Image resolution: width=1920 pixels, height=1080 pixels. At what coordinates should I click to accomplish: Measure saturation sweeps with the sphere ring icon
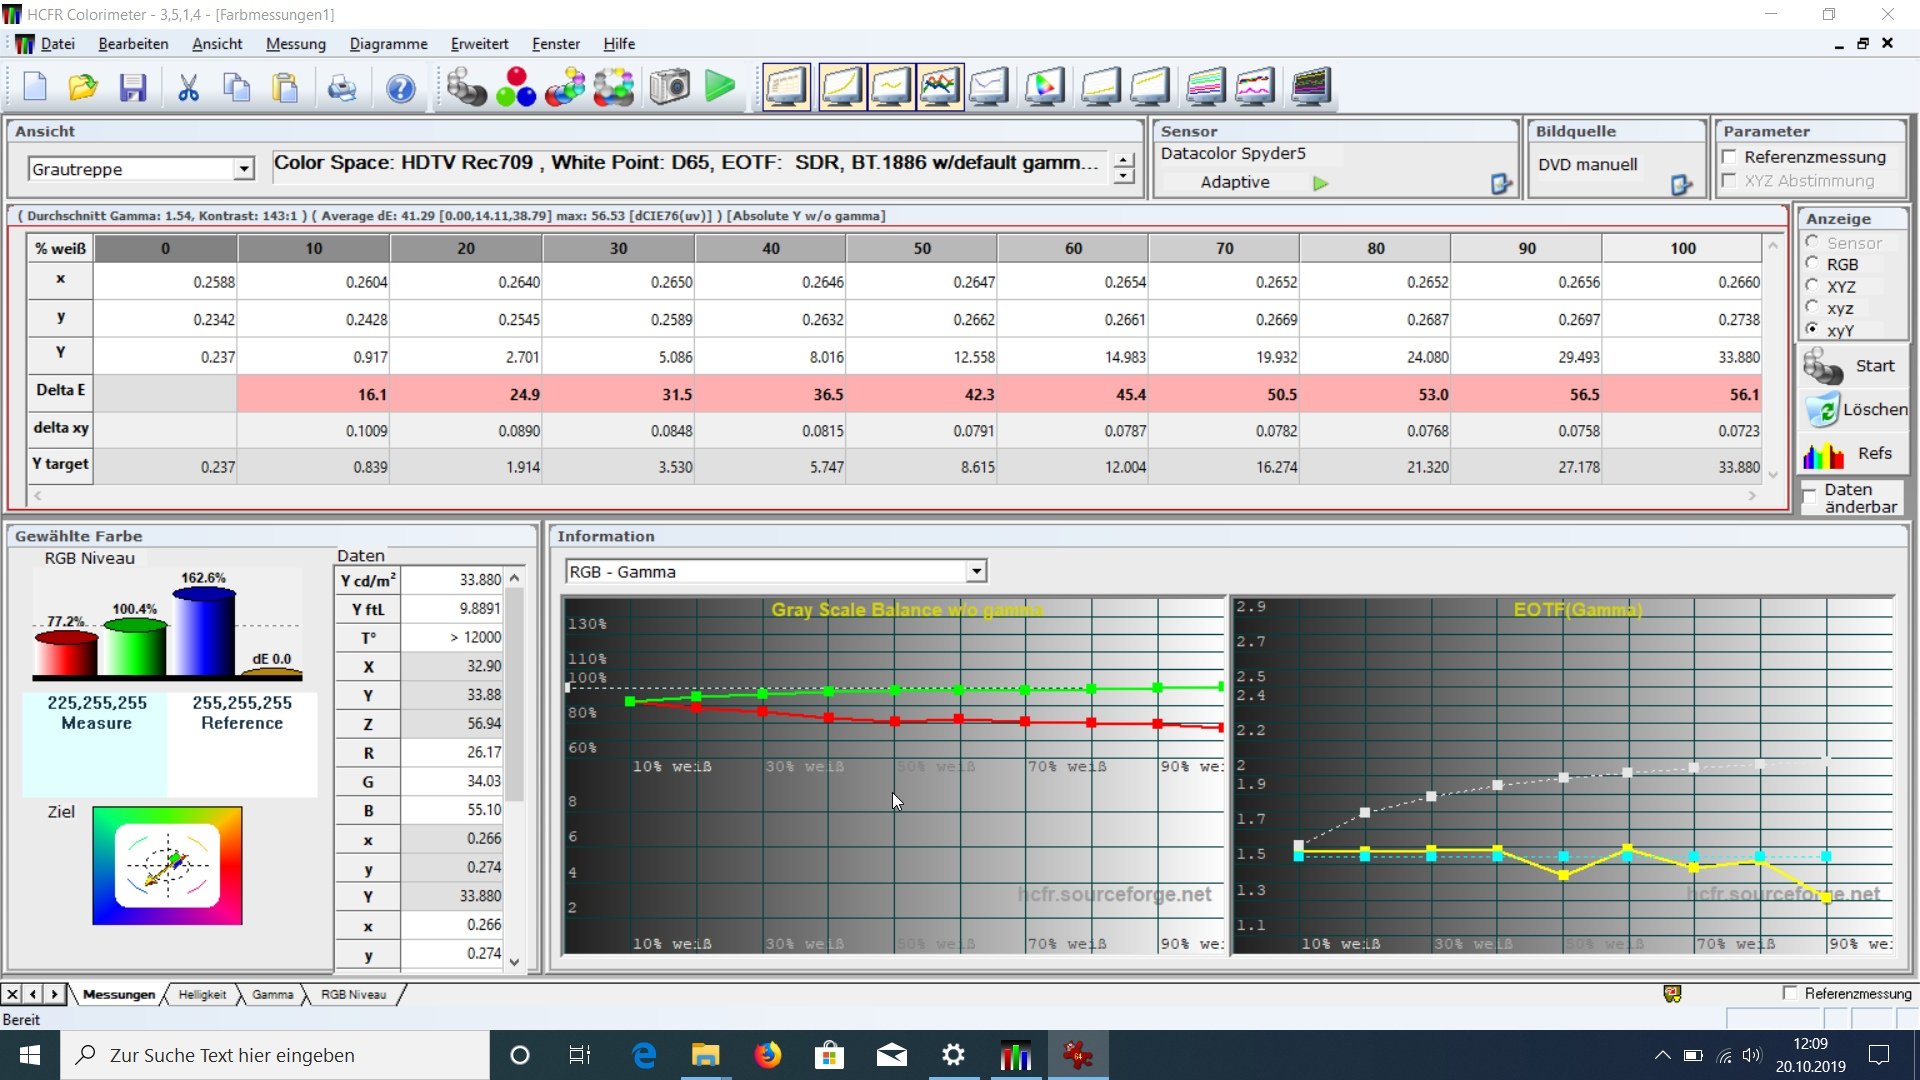click(x=614, y=87)
